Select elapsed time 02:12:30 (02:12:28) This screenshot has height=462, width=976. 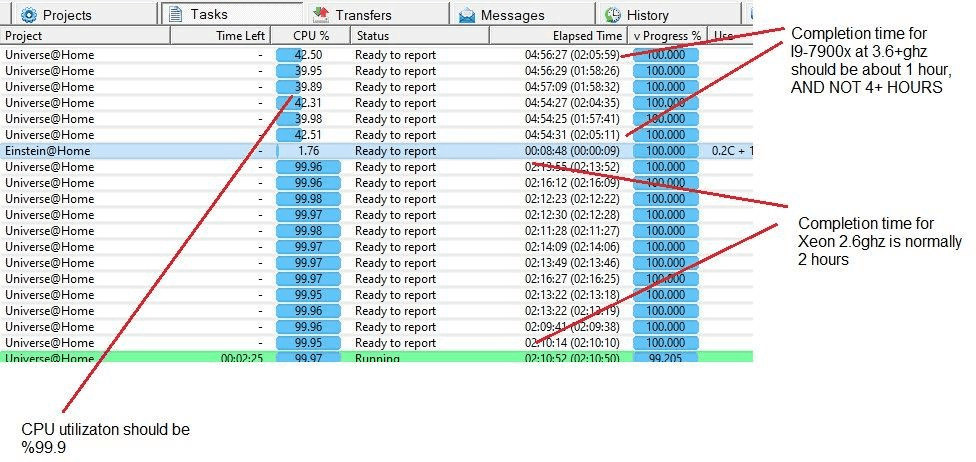click(573, 215)
